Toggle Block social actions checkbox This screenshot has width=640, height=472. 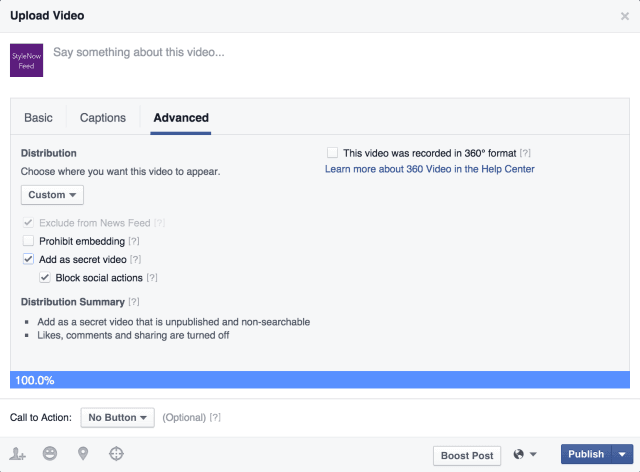(45, 277)
